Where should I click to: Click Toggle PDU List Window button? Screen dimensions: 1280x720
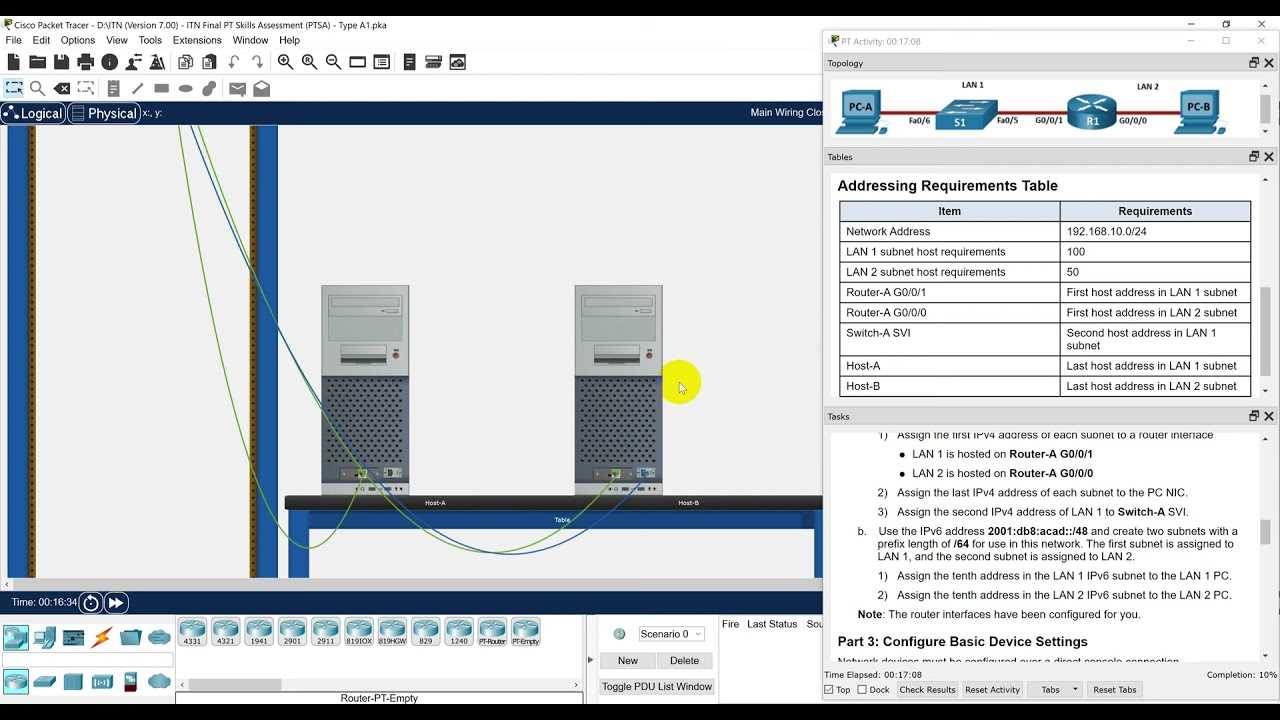pyautogui.click(x=657, y=687)
